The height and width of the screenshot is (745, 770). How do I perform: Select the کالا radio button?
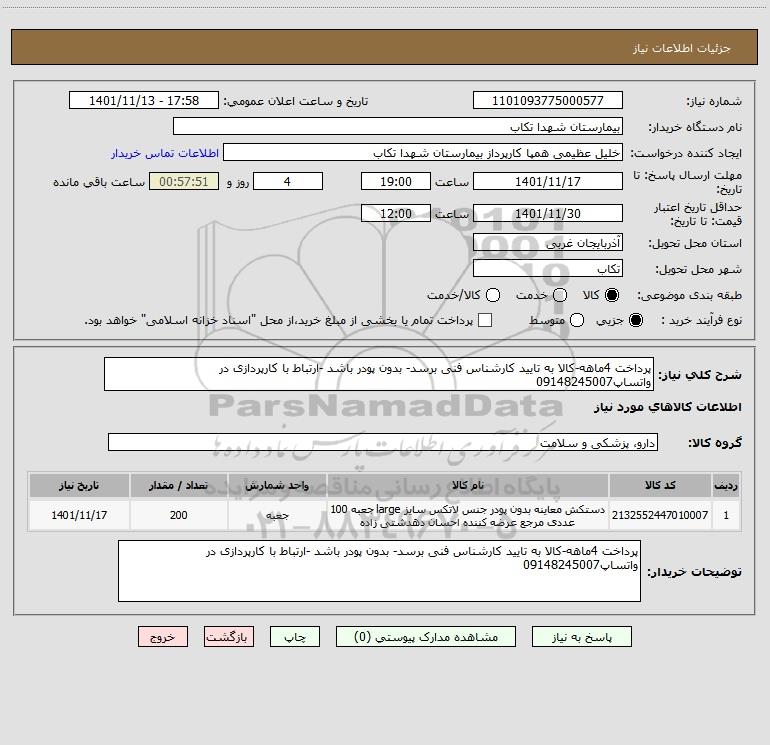pos(612,295)
